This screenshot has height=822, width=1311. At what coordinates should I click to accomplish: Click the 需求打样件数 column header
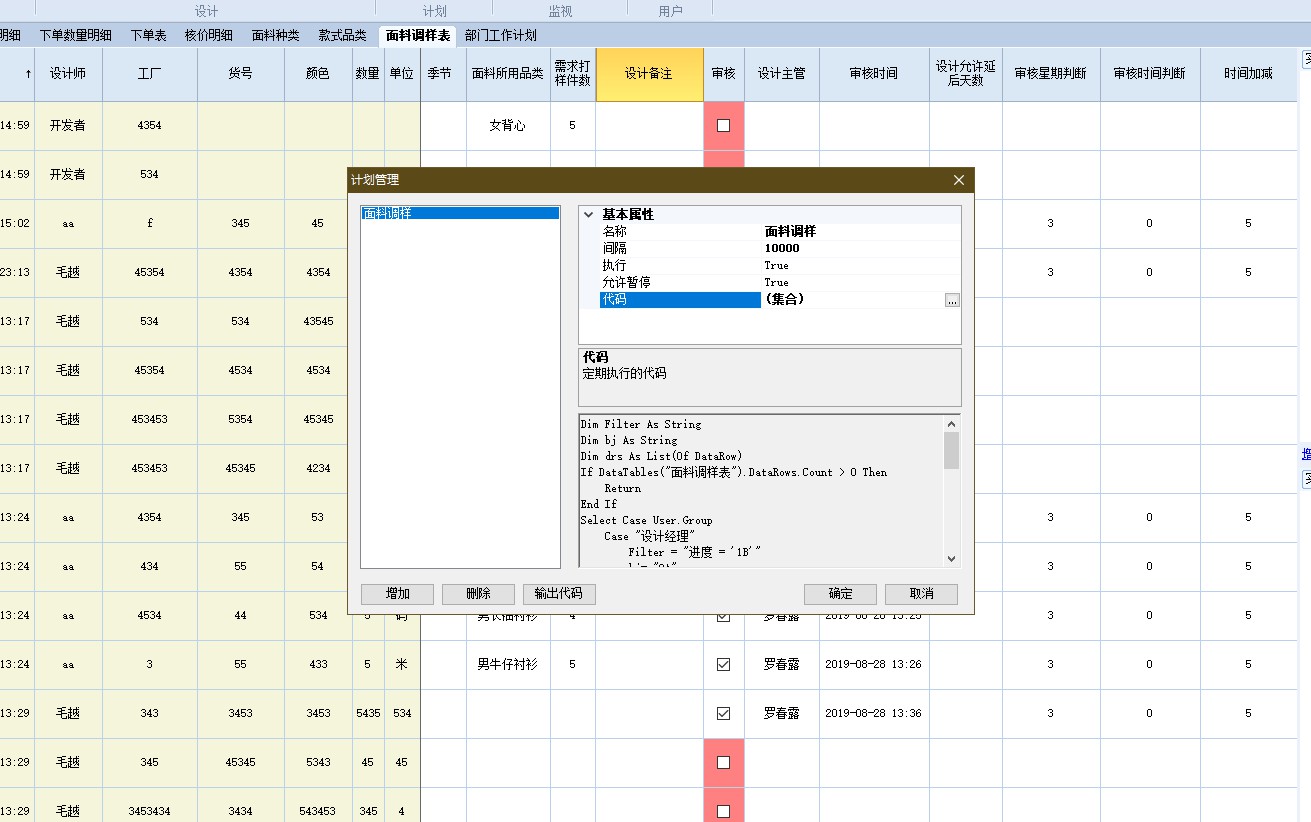point(572,74)
